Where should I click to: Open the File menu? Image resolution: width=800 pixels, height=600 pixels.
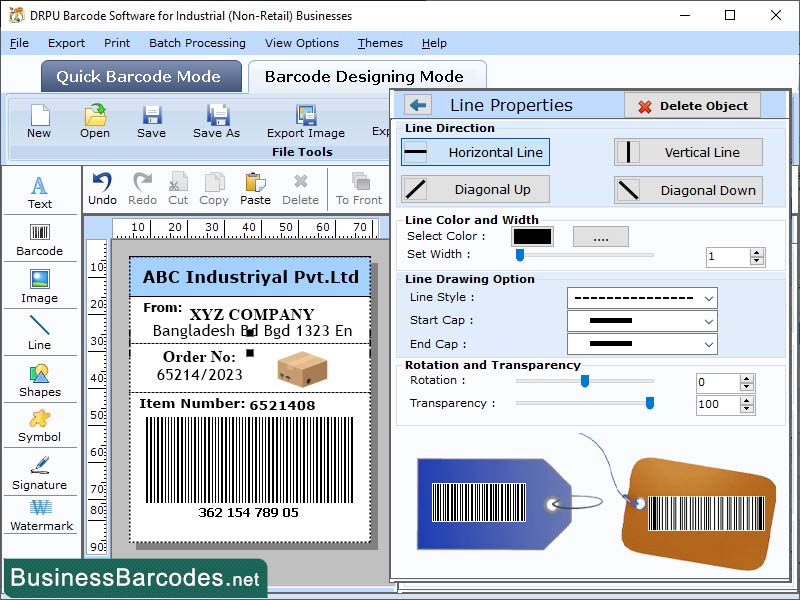point(19,43)
